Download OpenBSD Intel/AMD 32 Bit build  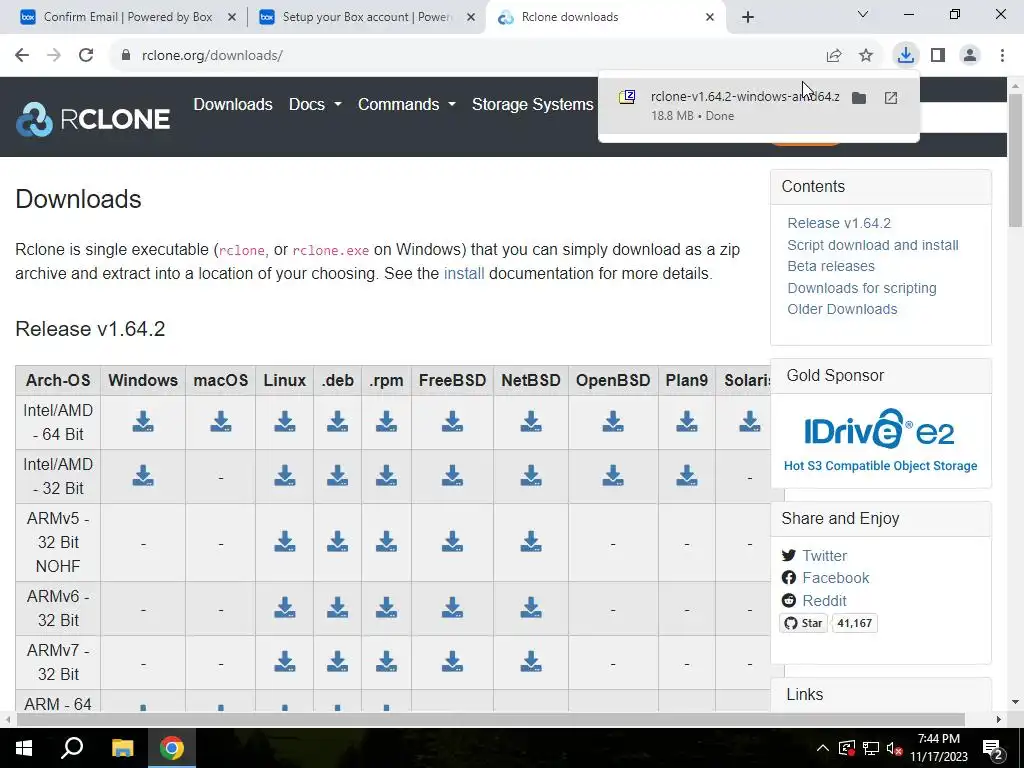(x=613, y=476)
